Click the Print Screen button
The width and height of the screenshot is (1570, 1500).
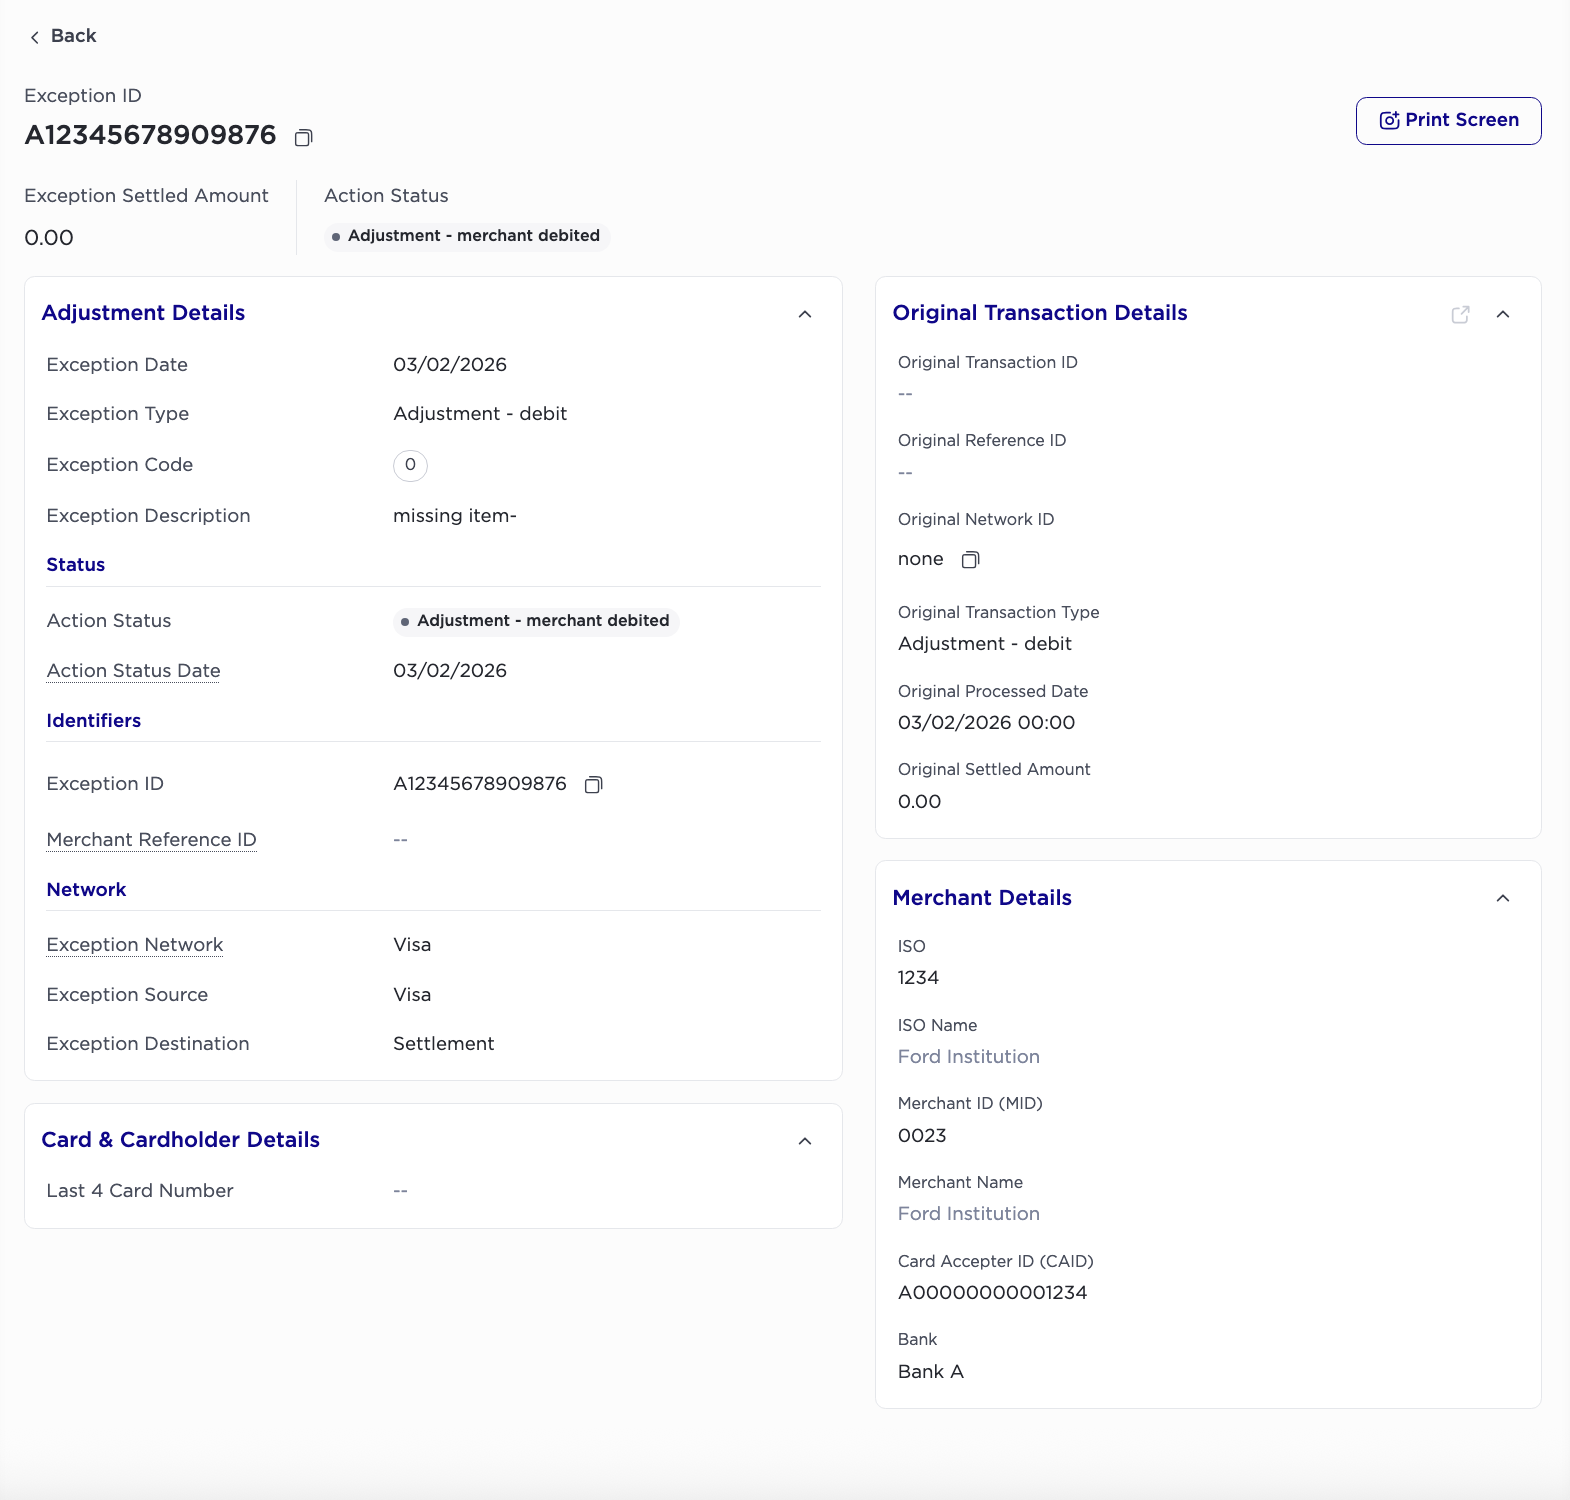coord(1448,121)
